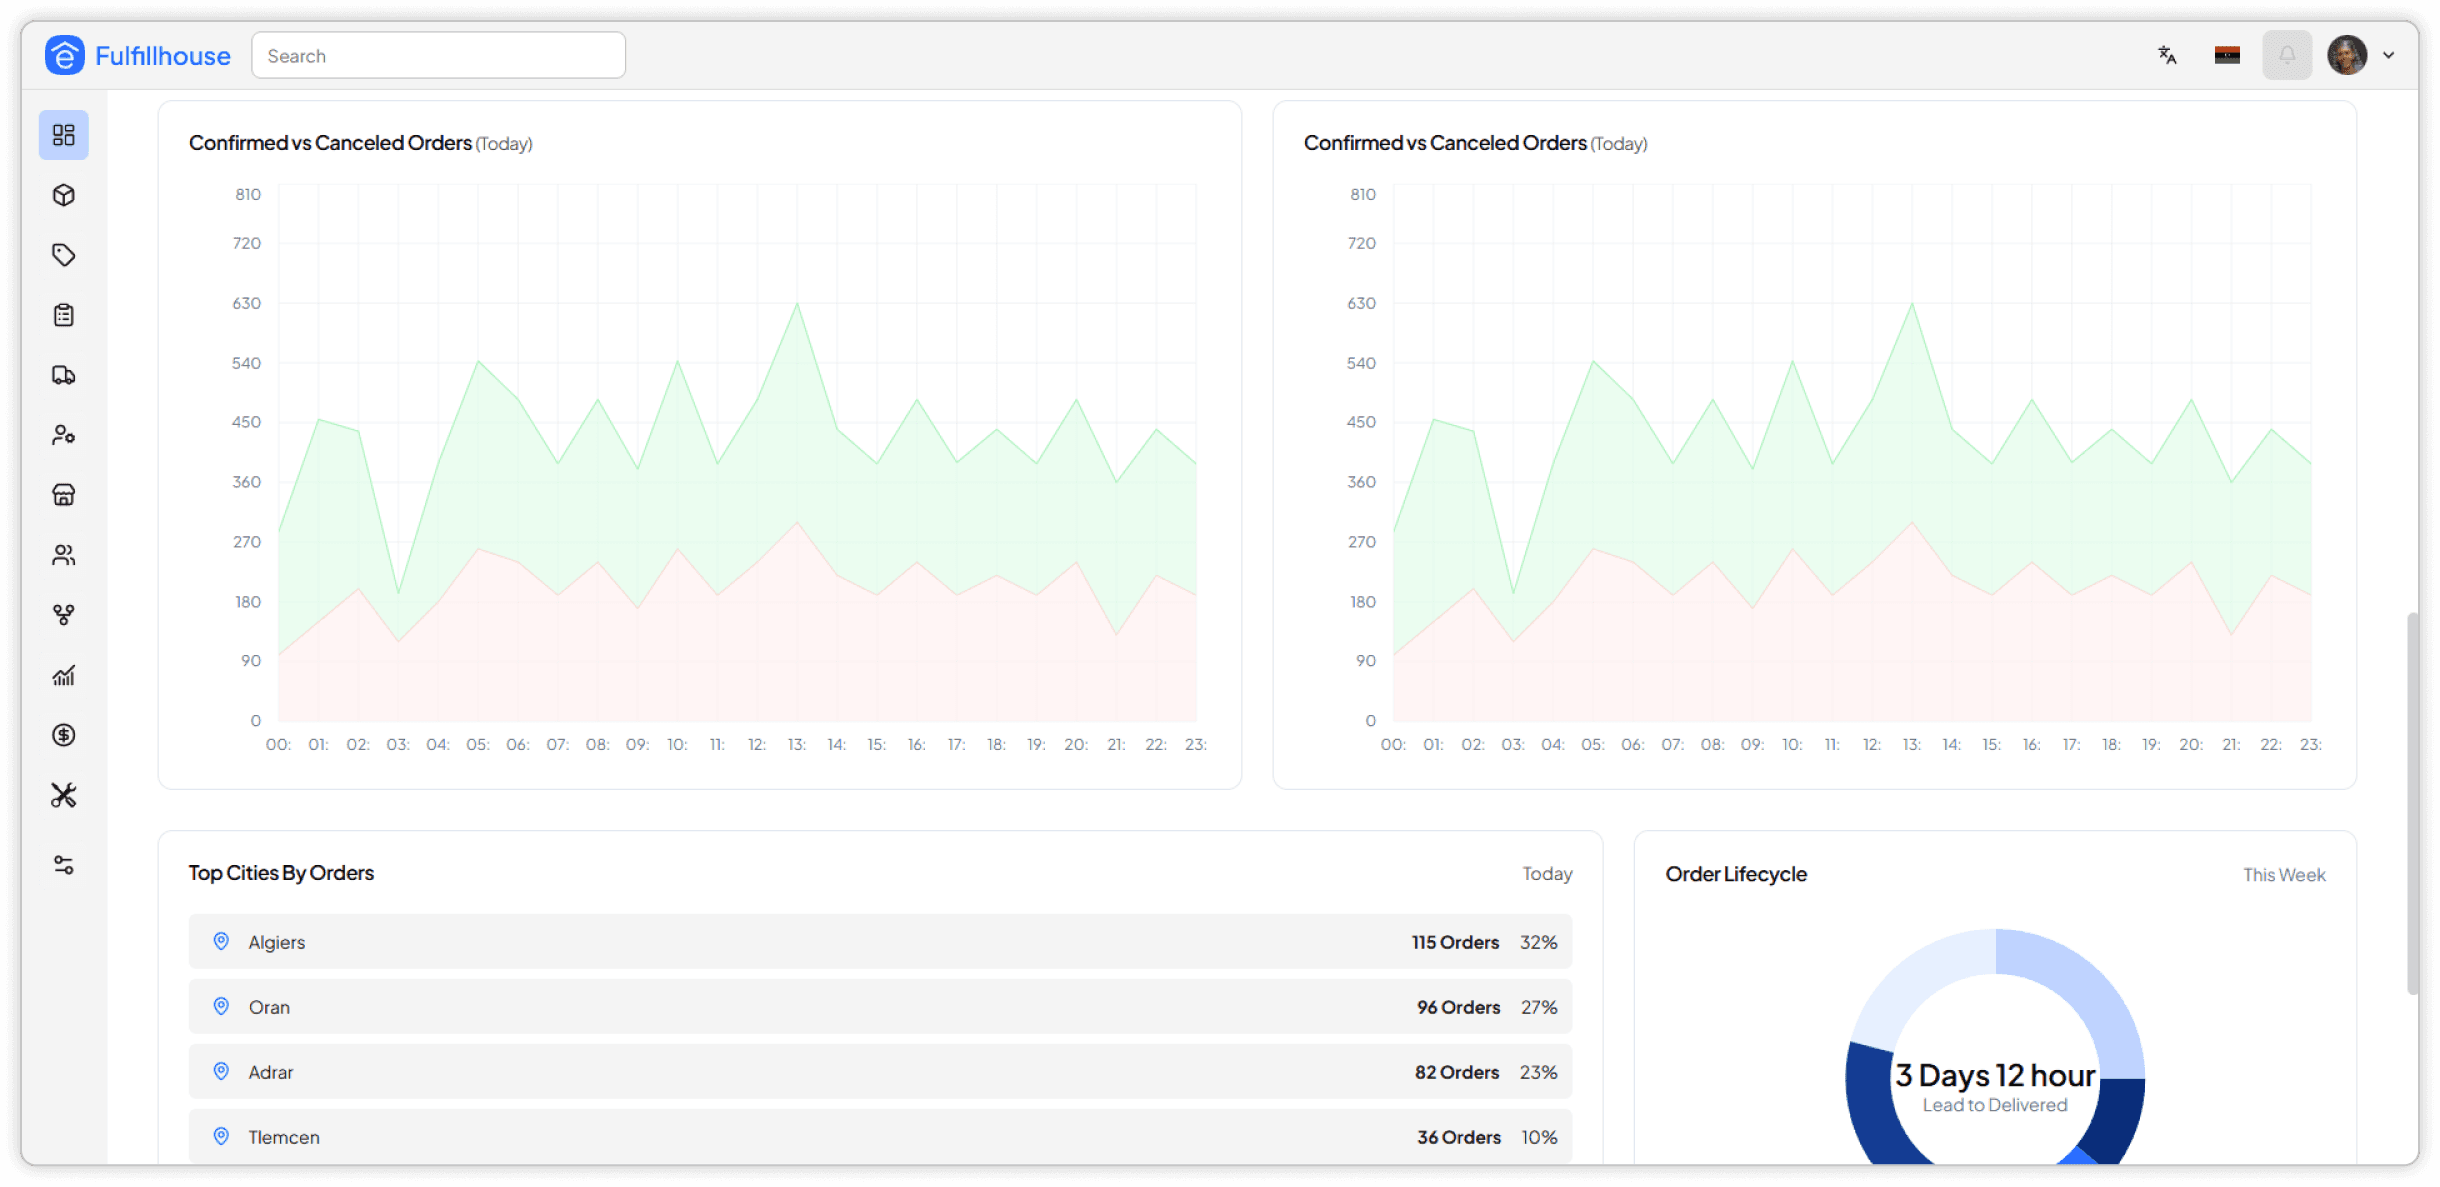Click the storefront icon in sidebar
Image resolution: width=2440 pixels, height=1187 pixels.
64,495
